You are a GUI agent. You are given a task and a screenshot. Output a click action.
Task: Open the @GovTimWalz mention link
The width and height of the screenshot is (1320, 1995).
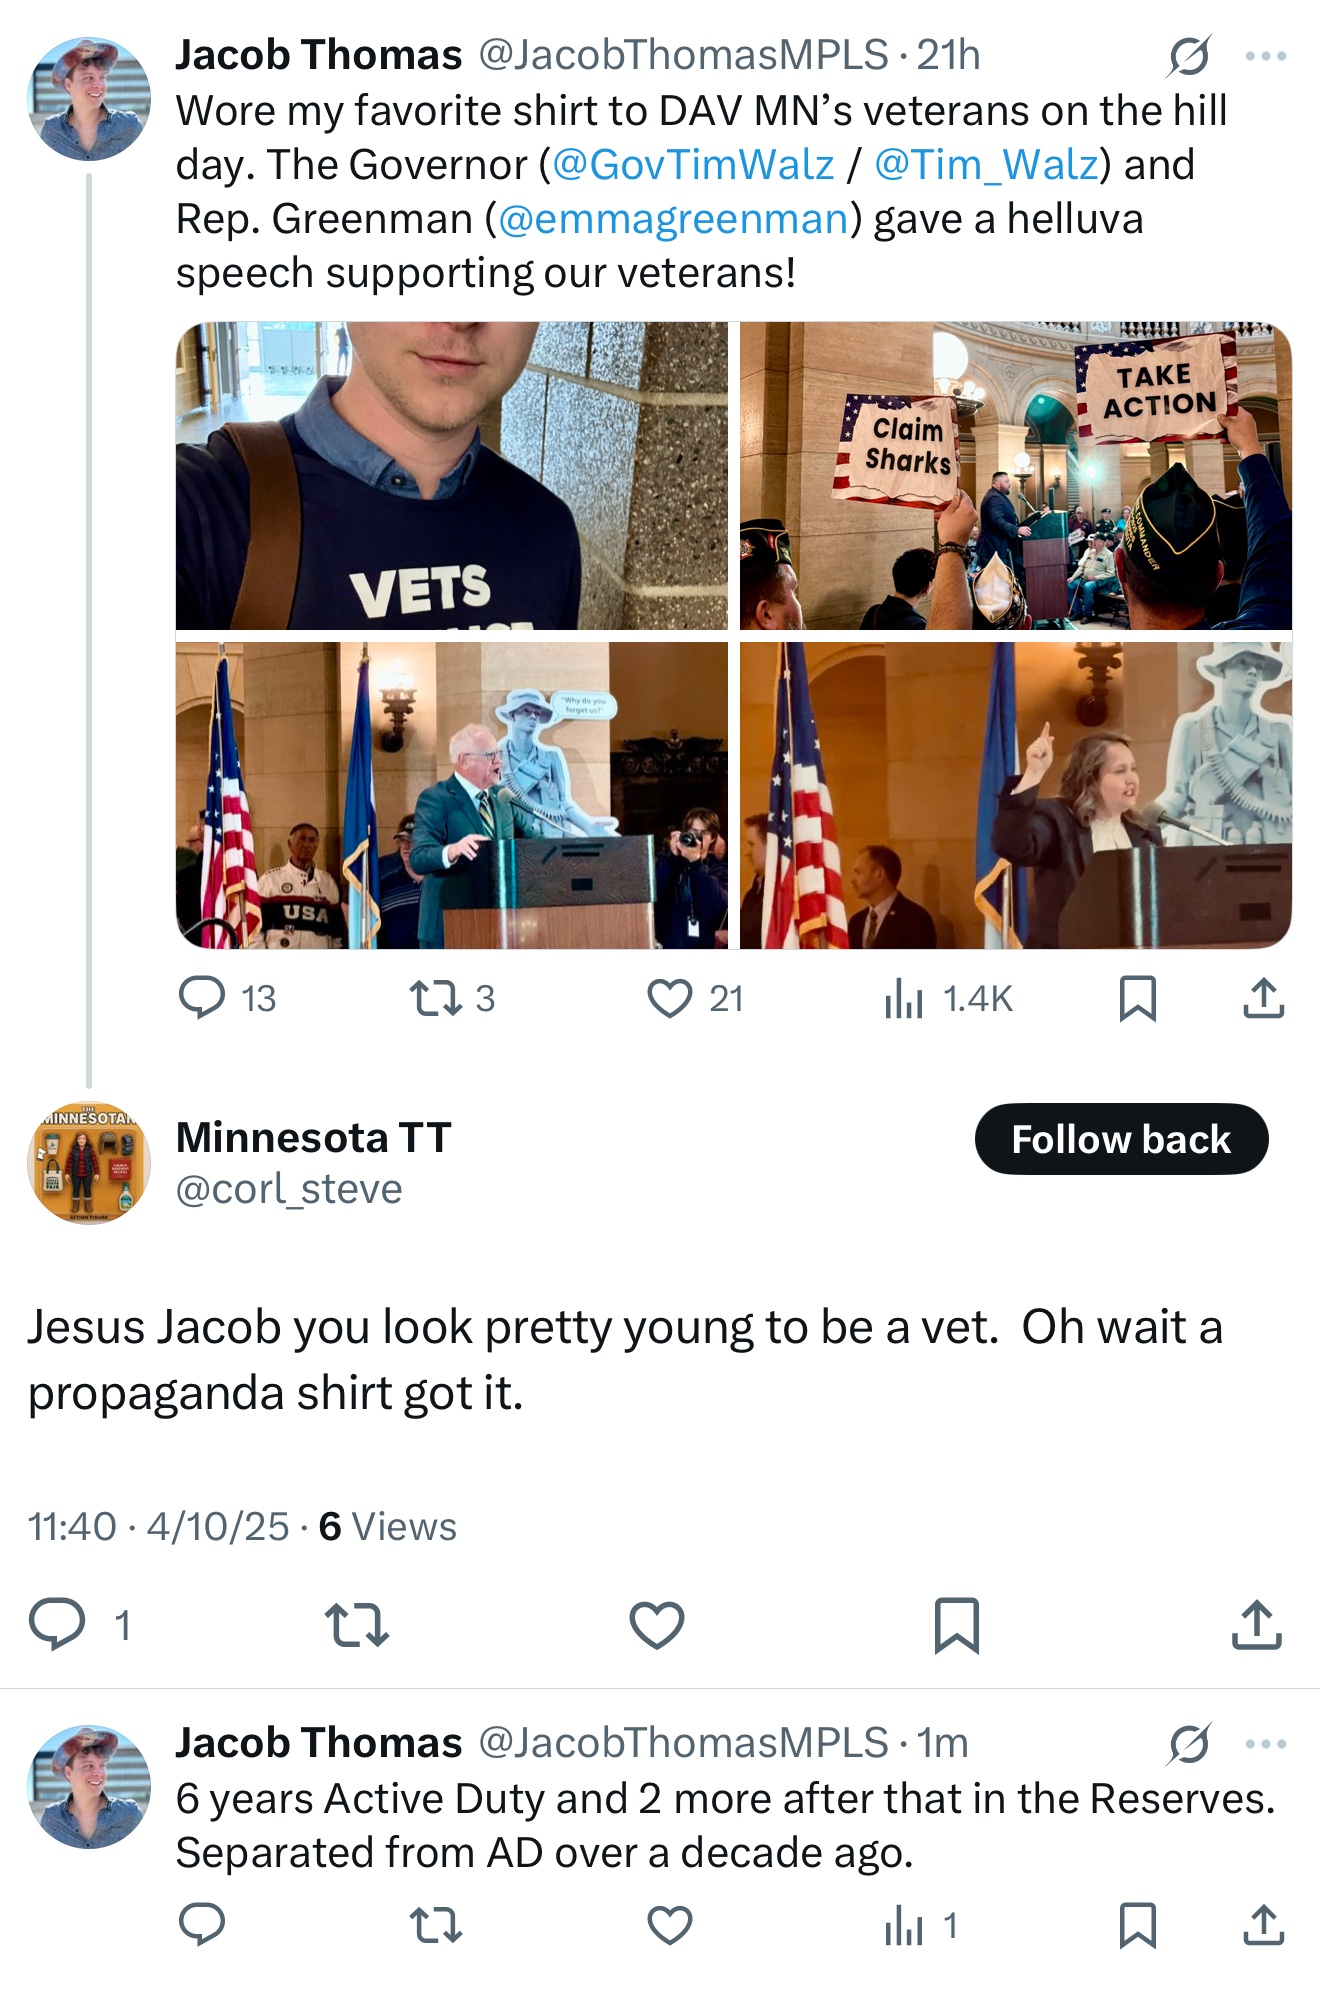pos(692,165)
